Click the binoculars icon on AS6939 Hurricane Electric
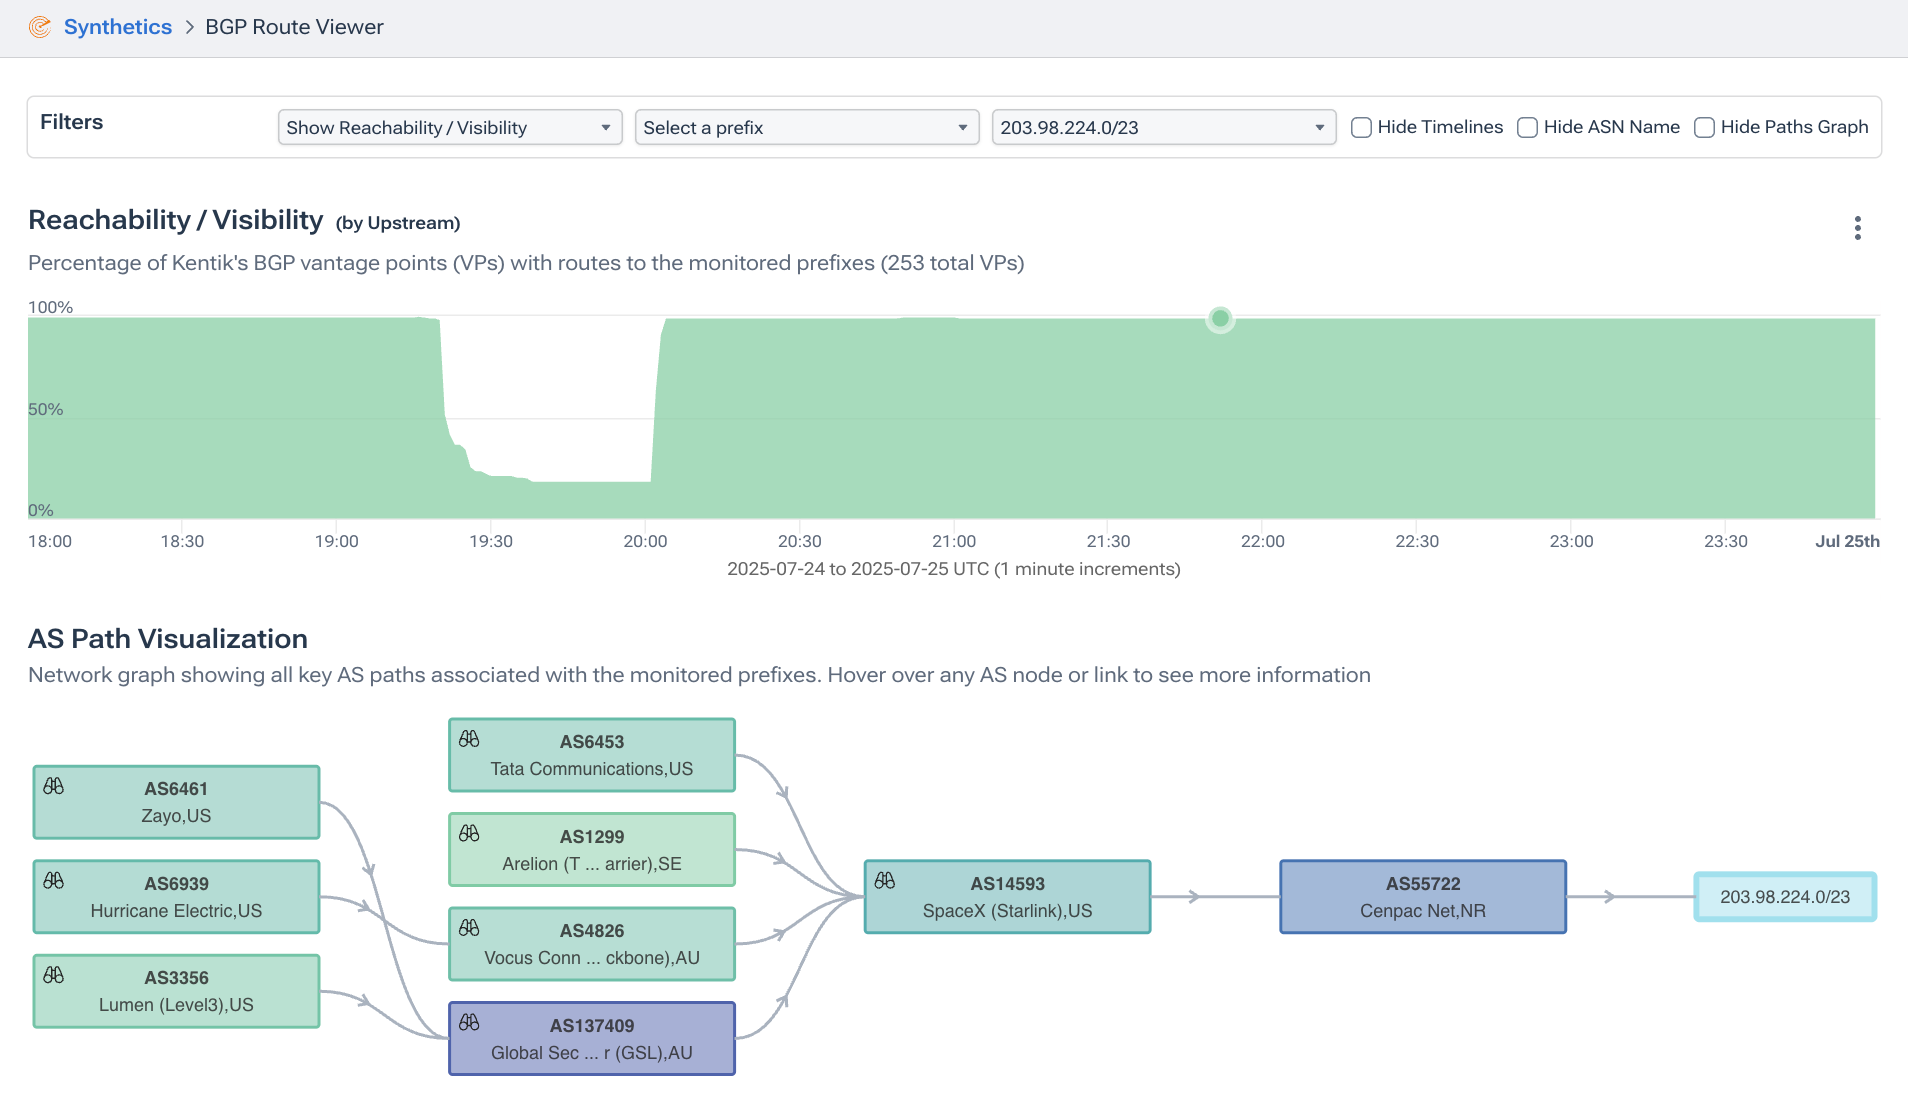Image resolution: width=1908 pixels, height=1102 pixels. pyautogui.click(x=54, y=881)
